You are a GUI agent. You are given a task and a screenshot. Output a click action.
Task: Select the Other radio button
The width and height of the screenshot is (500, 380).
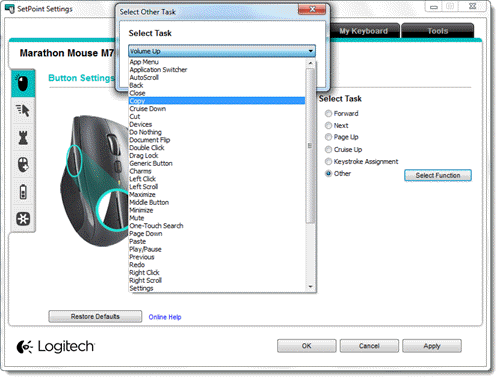(x=328, y=173)
